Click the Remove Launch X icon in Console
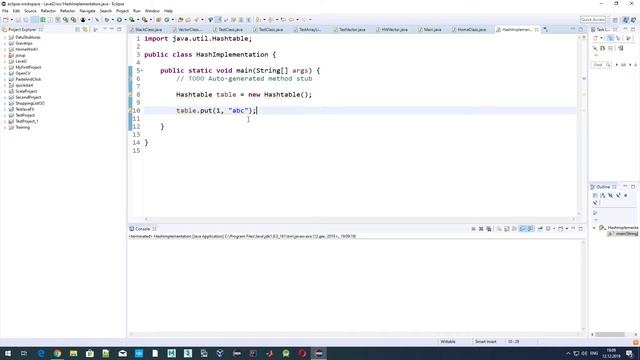The height and width of the screenshot is (360, 640). tap(481, 229)
